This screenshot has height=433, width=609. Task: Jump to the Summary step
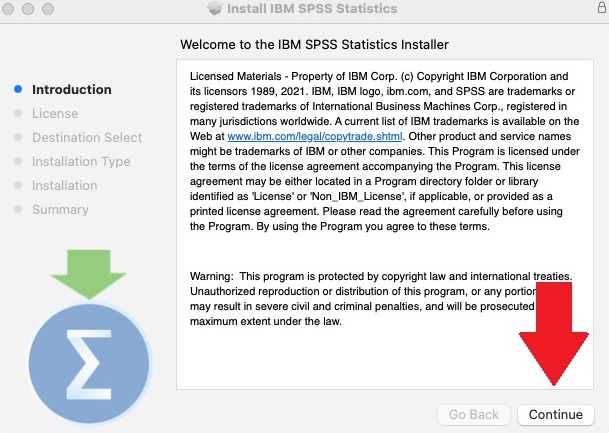pyautogui.click(x=60, y=209)
